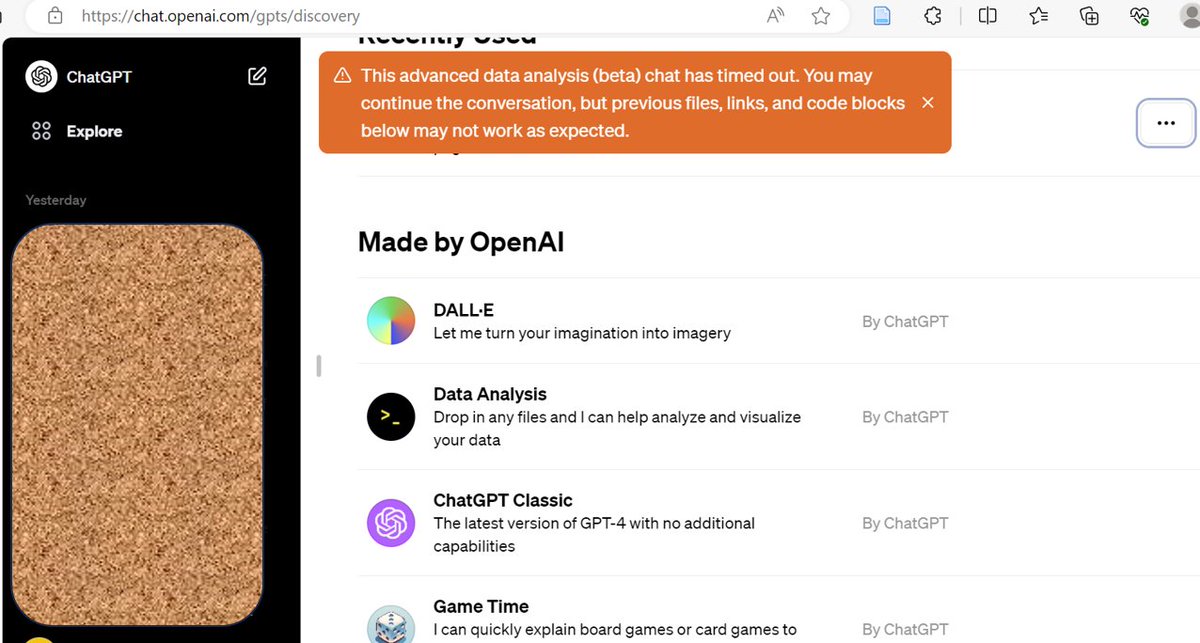Open browser collections icon
The width and height of the screenshot is (1200, 643).
coord(1089,16)
